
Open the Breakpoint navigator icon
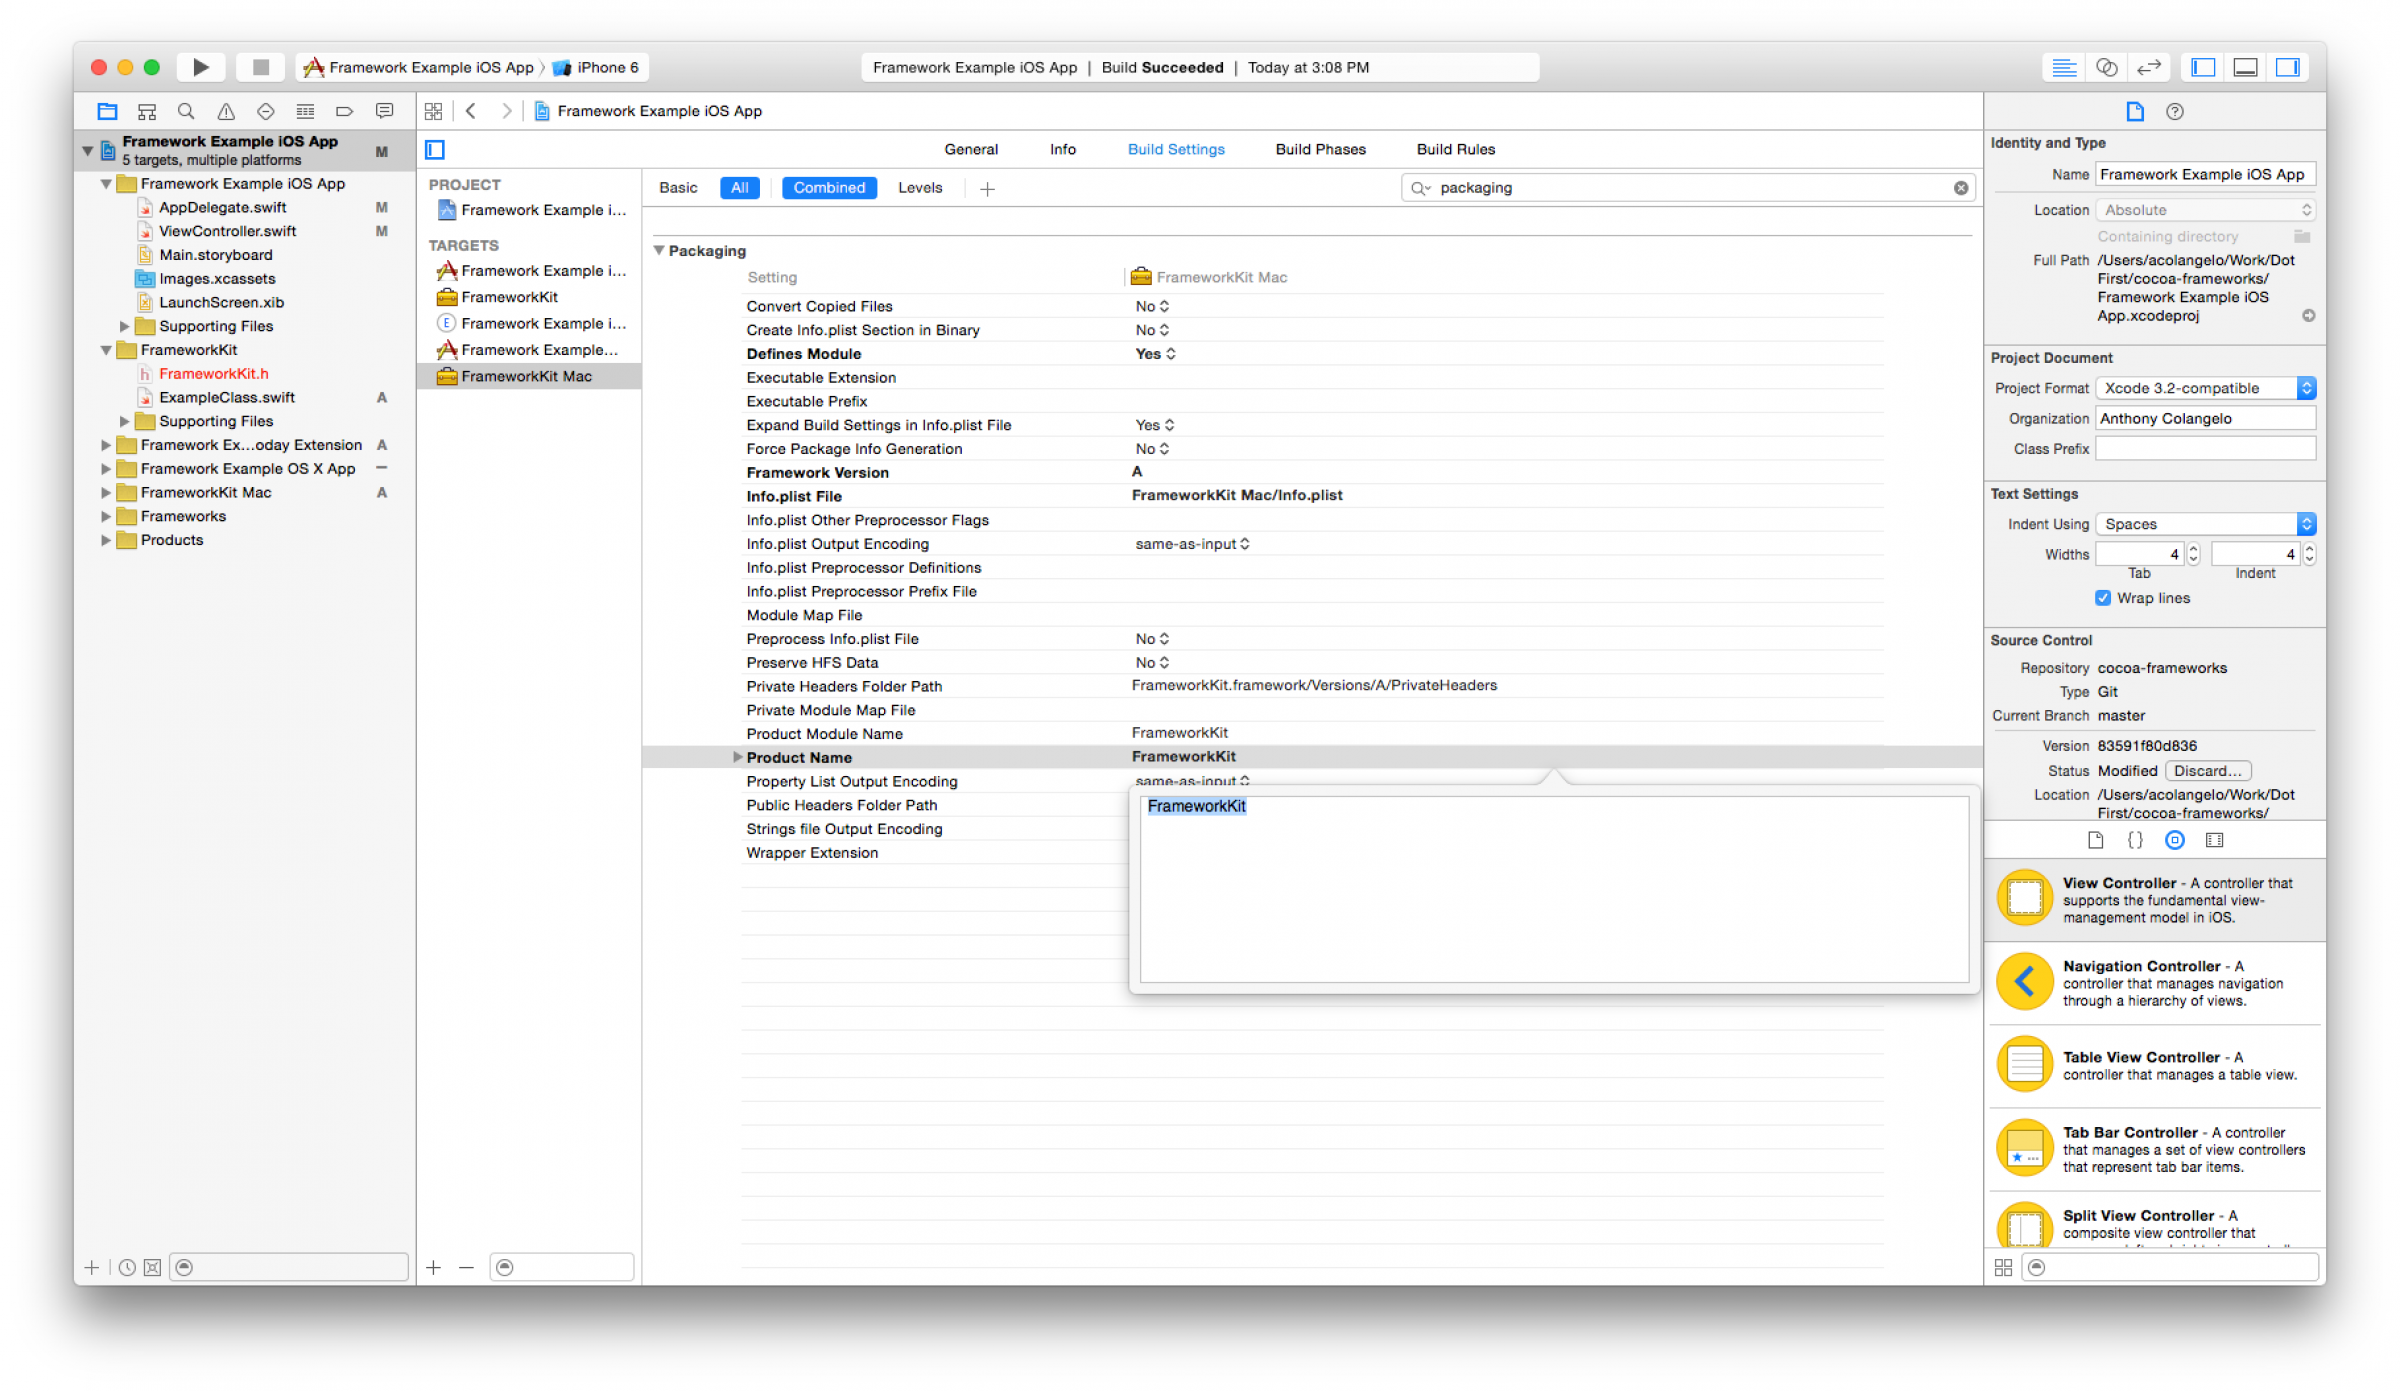click(x=344, y=111)
